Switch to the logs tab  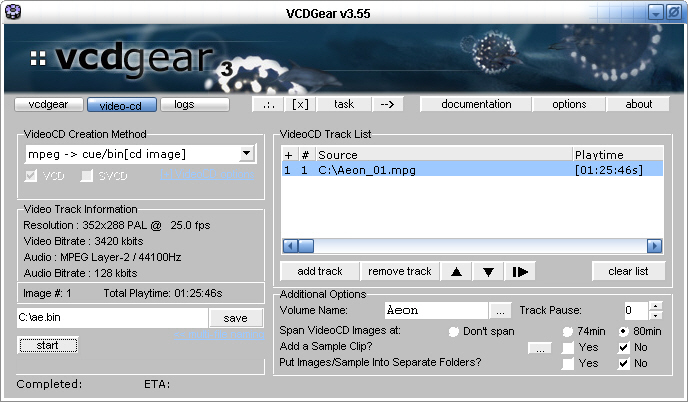click(195, 104)
